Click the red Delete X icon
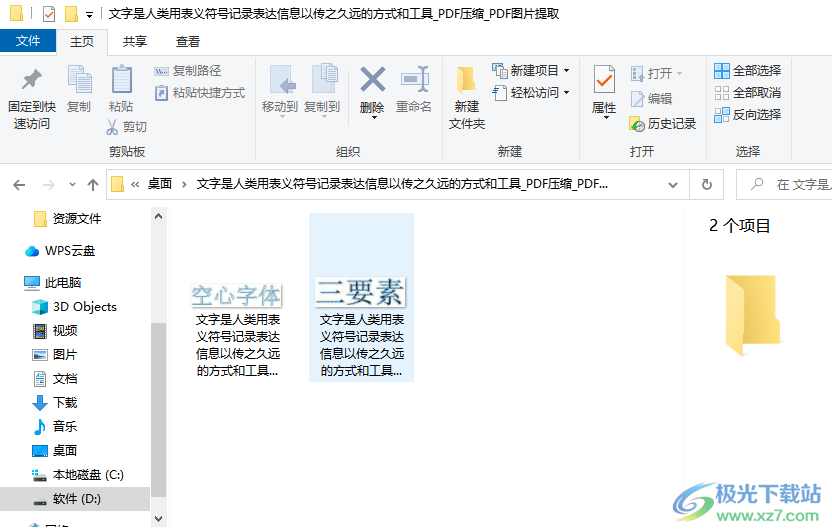This screenshot has width=832, height=532. pos(372,80)
